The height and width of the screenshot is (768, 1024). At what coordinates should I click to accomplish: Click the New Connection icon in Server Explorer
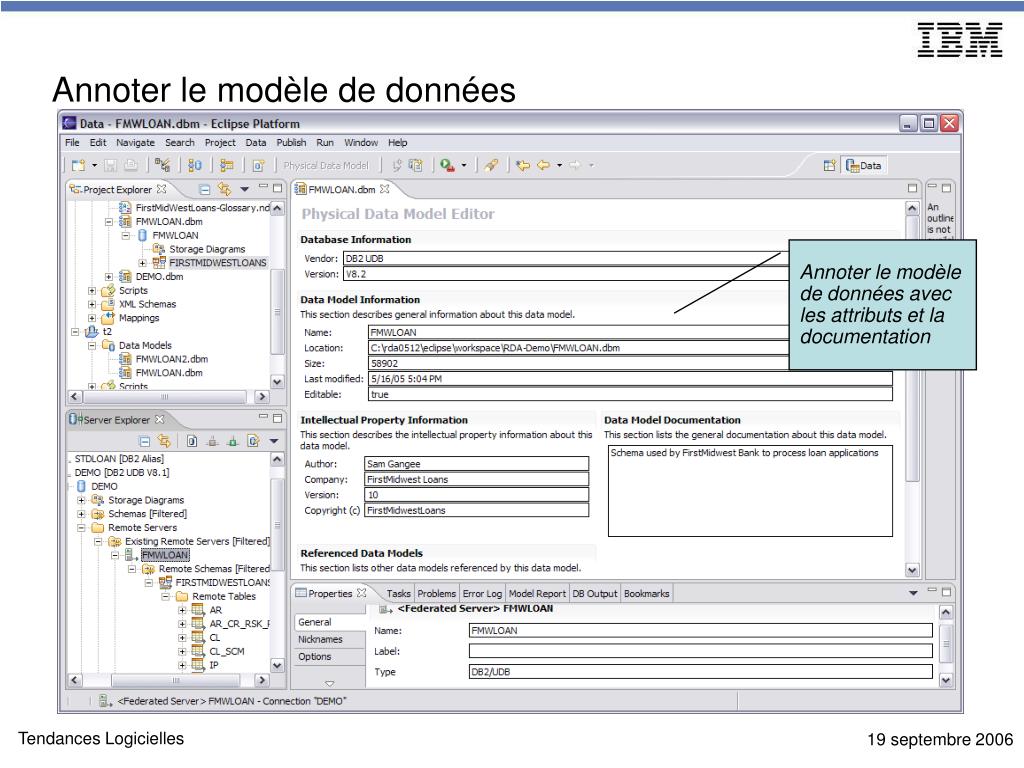click(x=191, y=441)
